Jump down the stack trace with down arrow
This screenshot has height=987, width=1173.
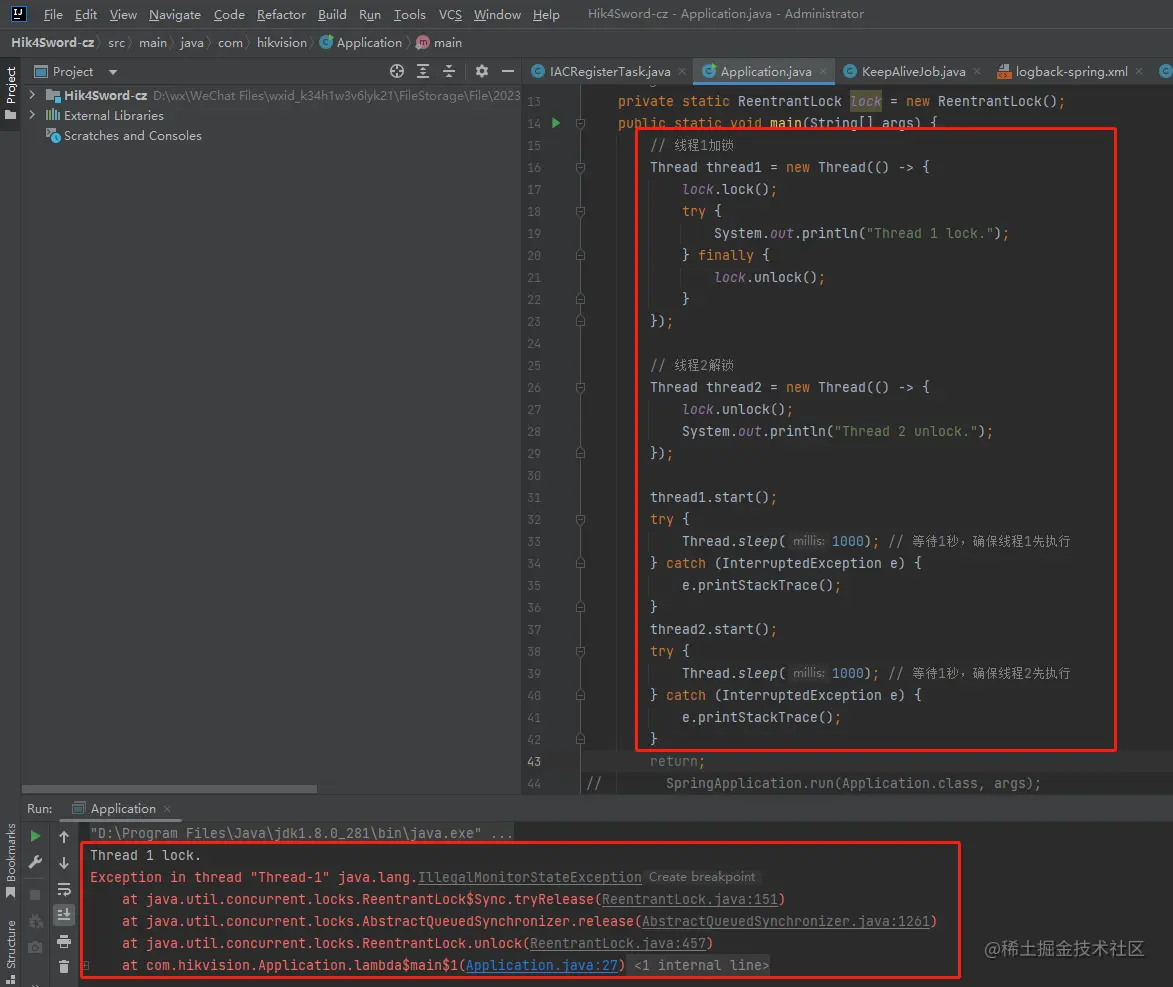pos(64,863)
